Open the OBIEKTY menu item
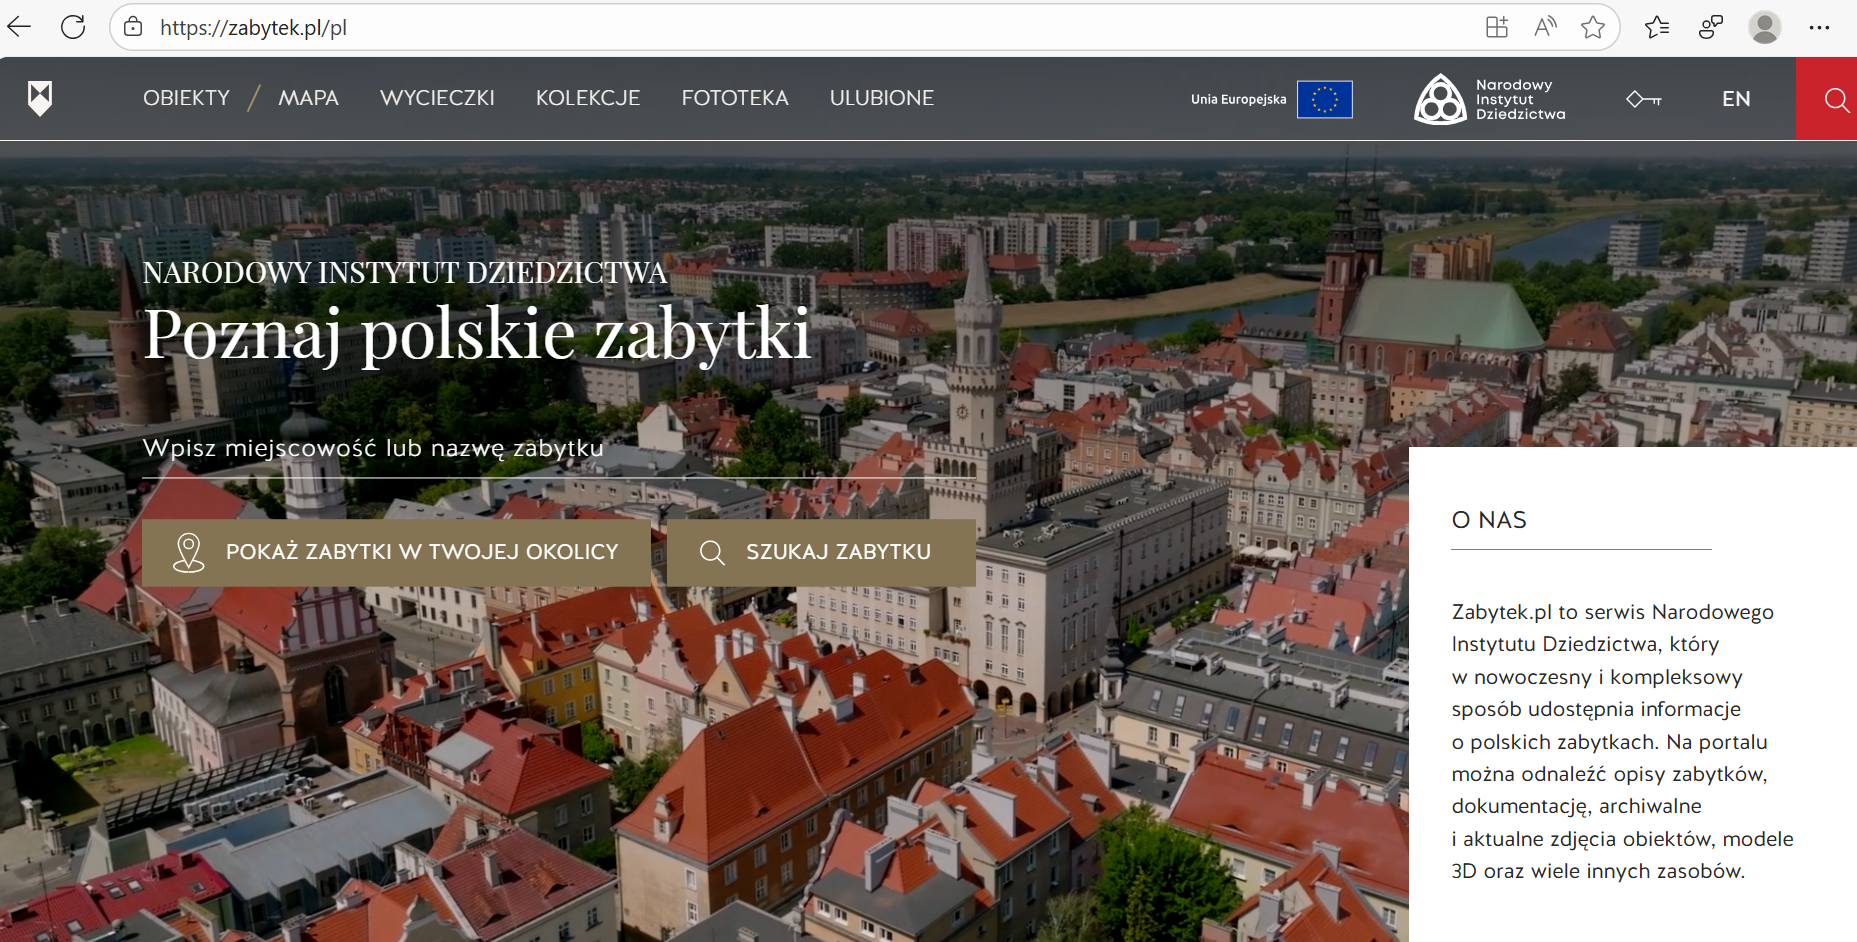Viewport: 1857px width, 942px height. (x=186, y=98)
